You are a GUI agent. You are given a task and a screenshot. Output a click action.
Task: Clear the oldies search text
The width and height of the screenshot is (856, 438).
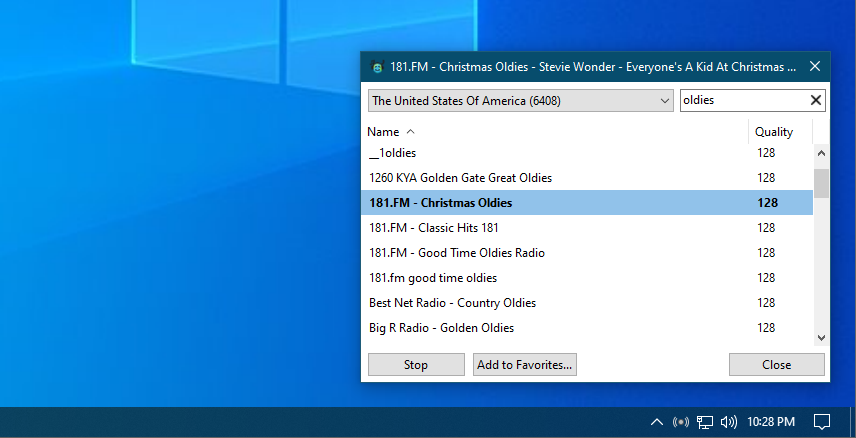[816, 100]
